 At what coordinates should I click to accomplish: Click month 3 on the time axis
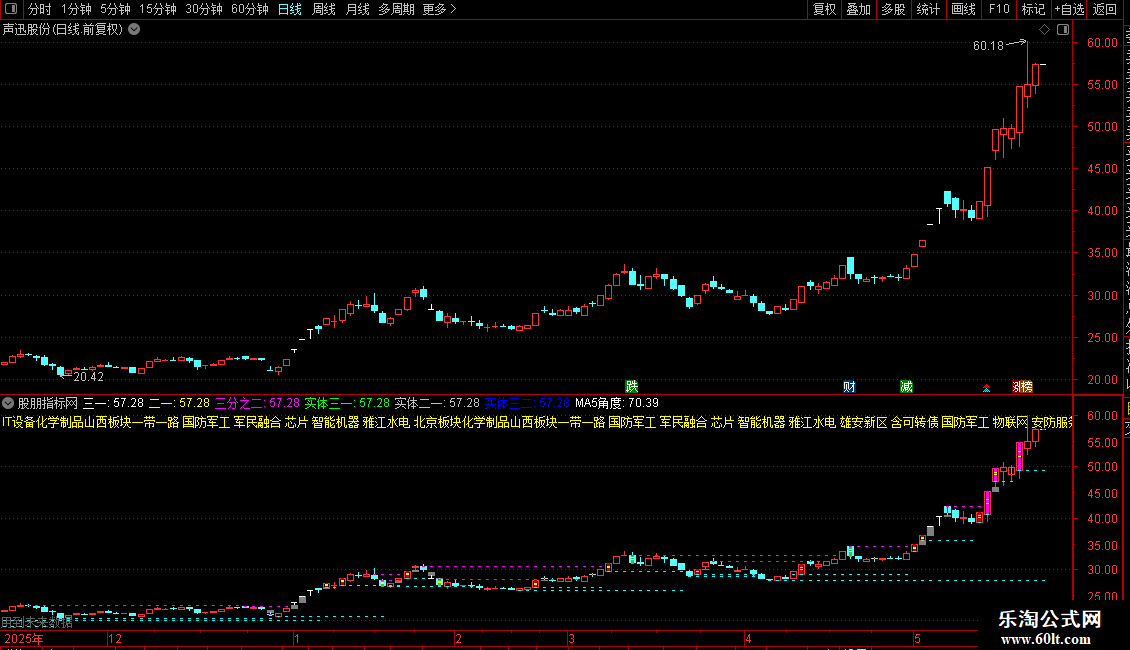tap(571, 638)
